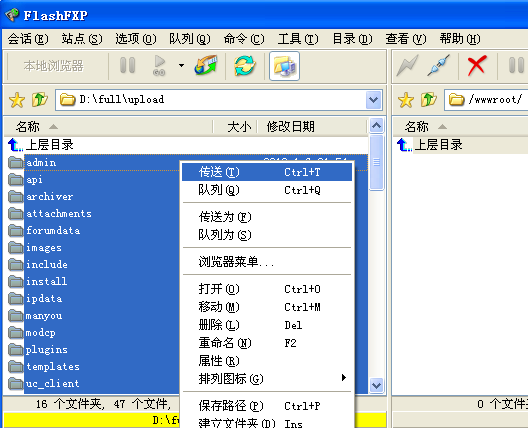Open the 查看(V) menu
The image size is (532, 428).
406,39
